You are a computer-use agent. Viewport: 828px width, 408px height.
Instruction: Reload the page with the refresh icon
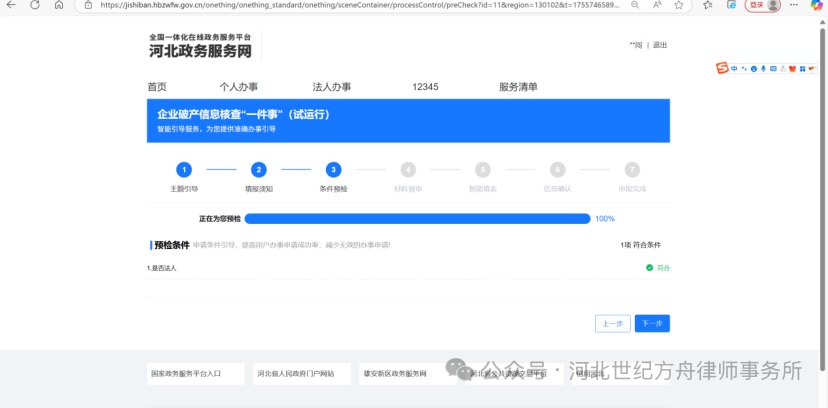(35, 5)
